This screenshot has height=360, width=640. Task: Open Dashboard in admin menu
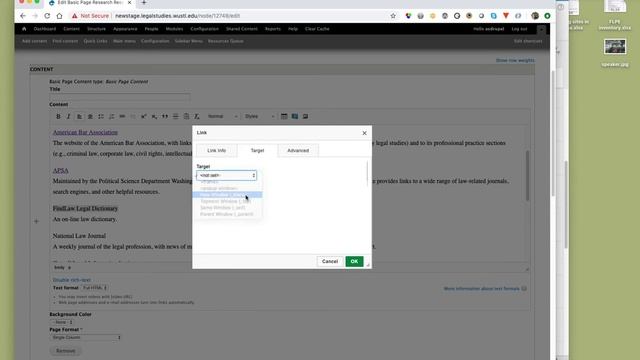coord(45,29)
